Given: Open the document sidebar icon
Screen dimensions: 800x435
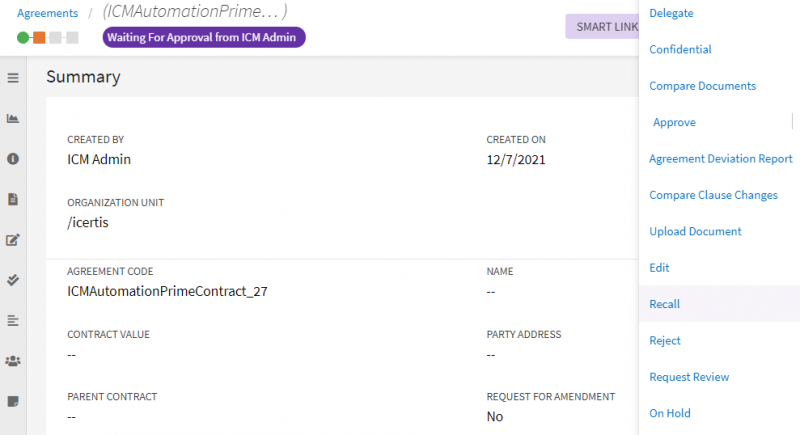Looking at the screenshot, I should 13,199.
